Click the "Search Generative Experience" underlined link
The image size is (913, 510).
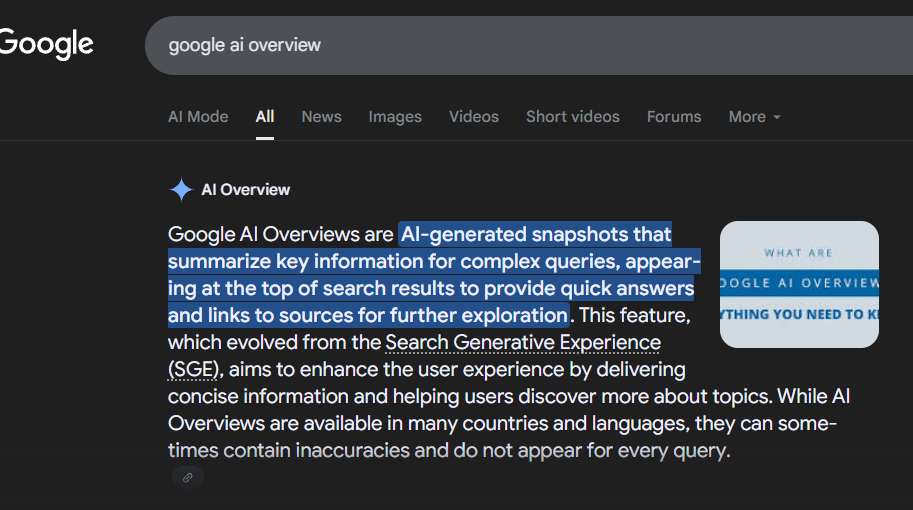[523, 343]
